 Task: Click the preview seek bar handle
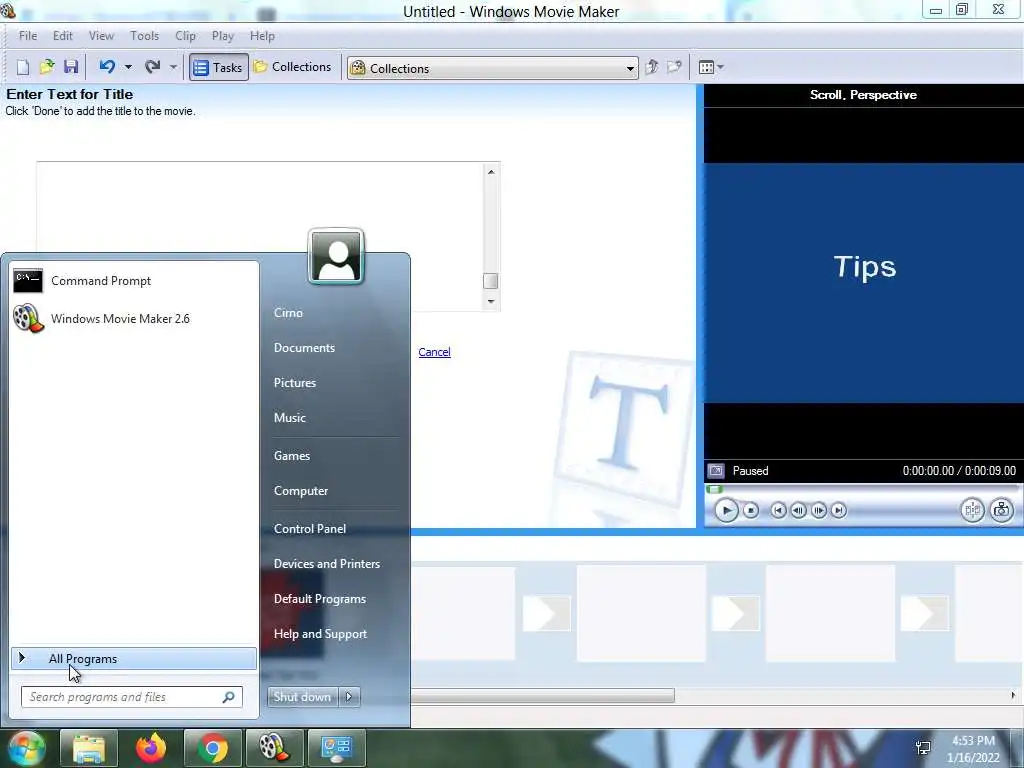click(x=714, y=489)
